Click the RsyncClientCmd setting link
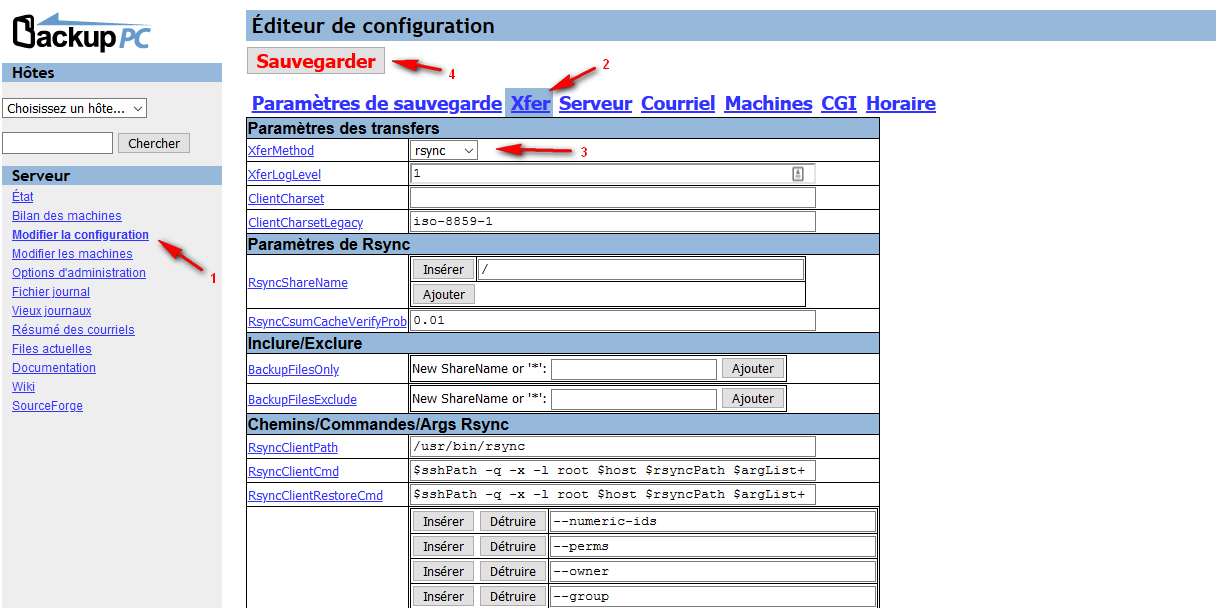Screen dimensions: 1228x608 tap(293, 471)
